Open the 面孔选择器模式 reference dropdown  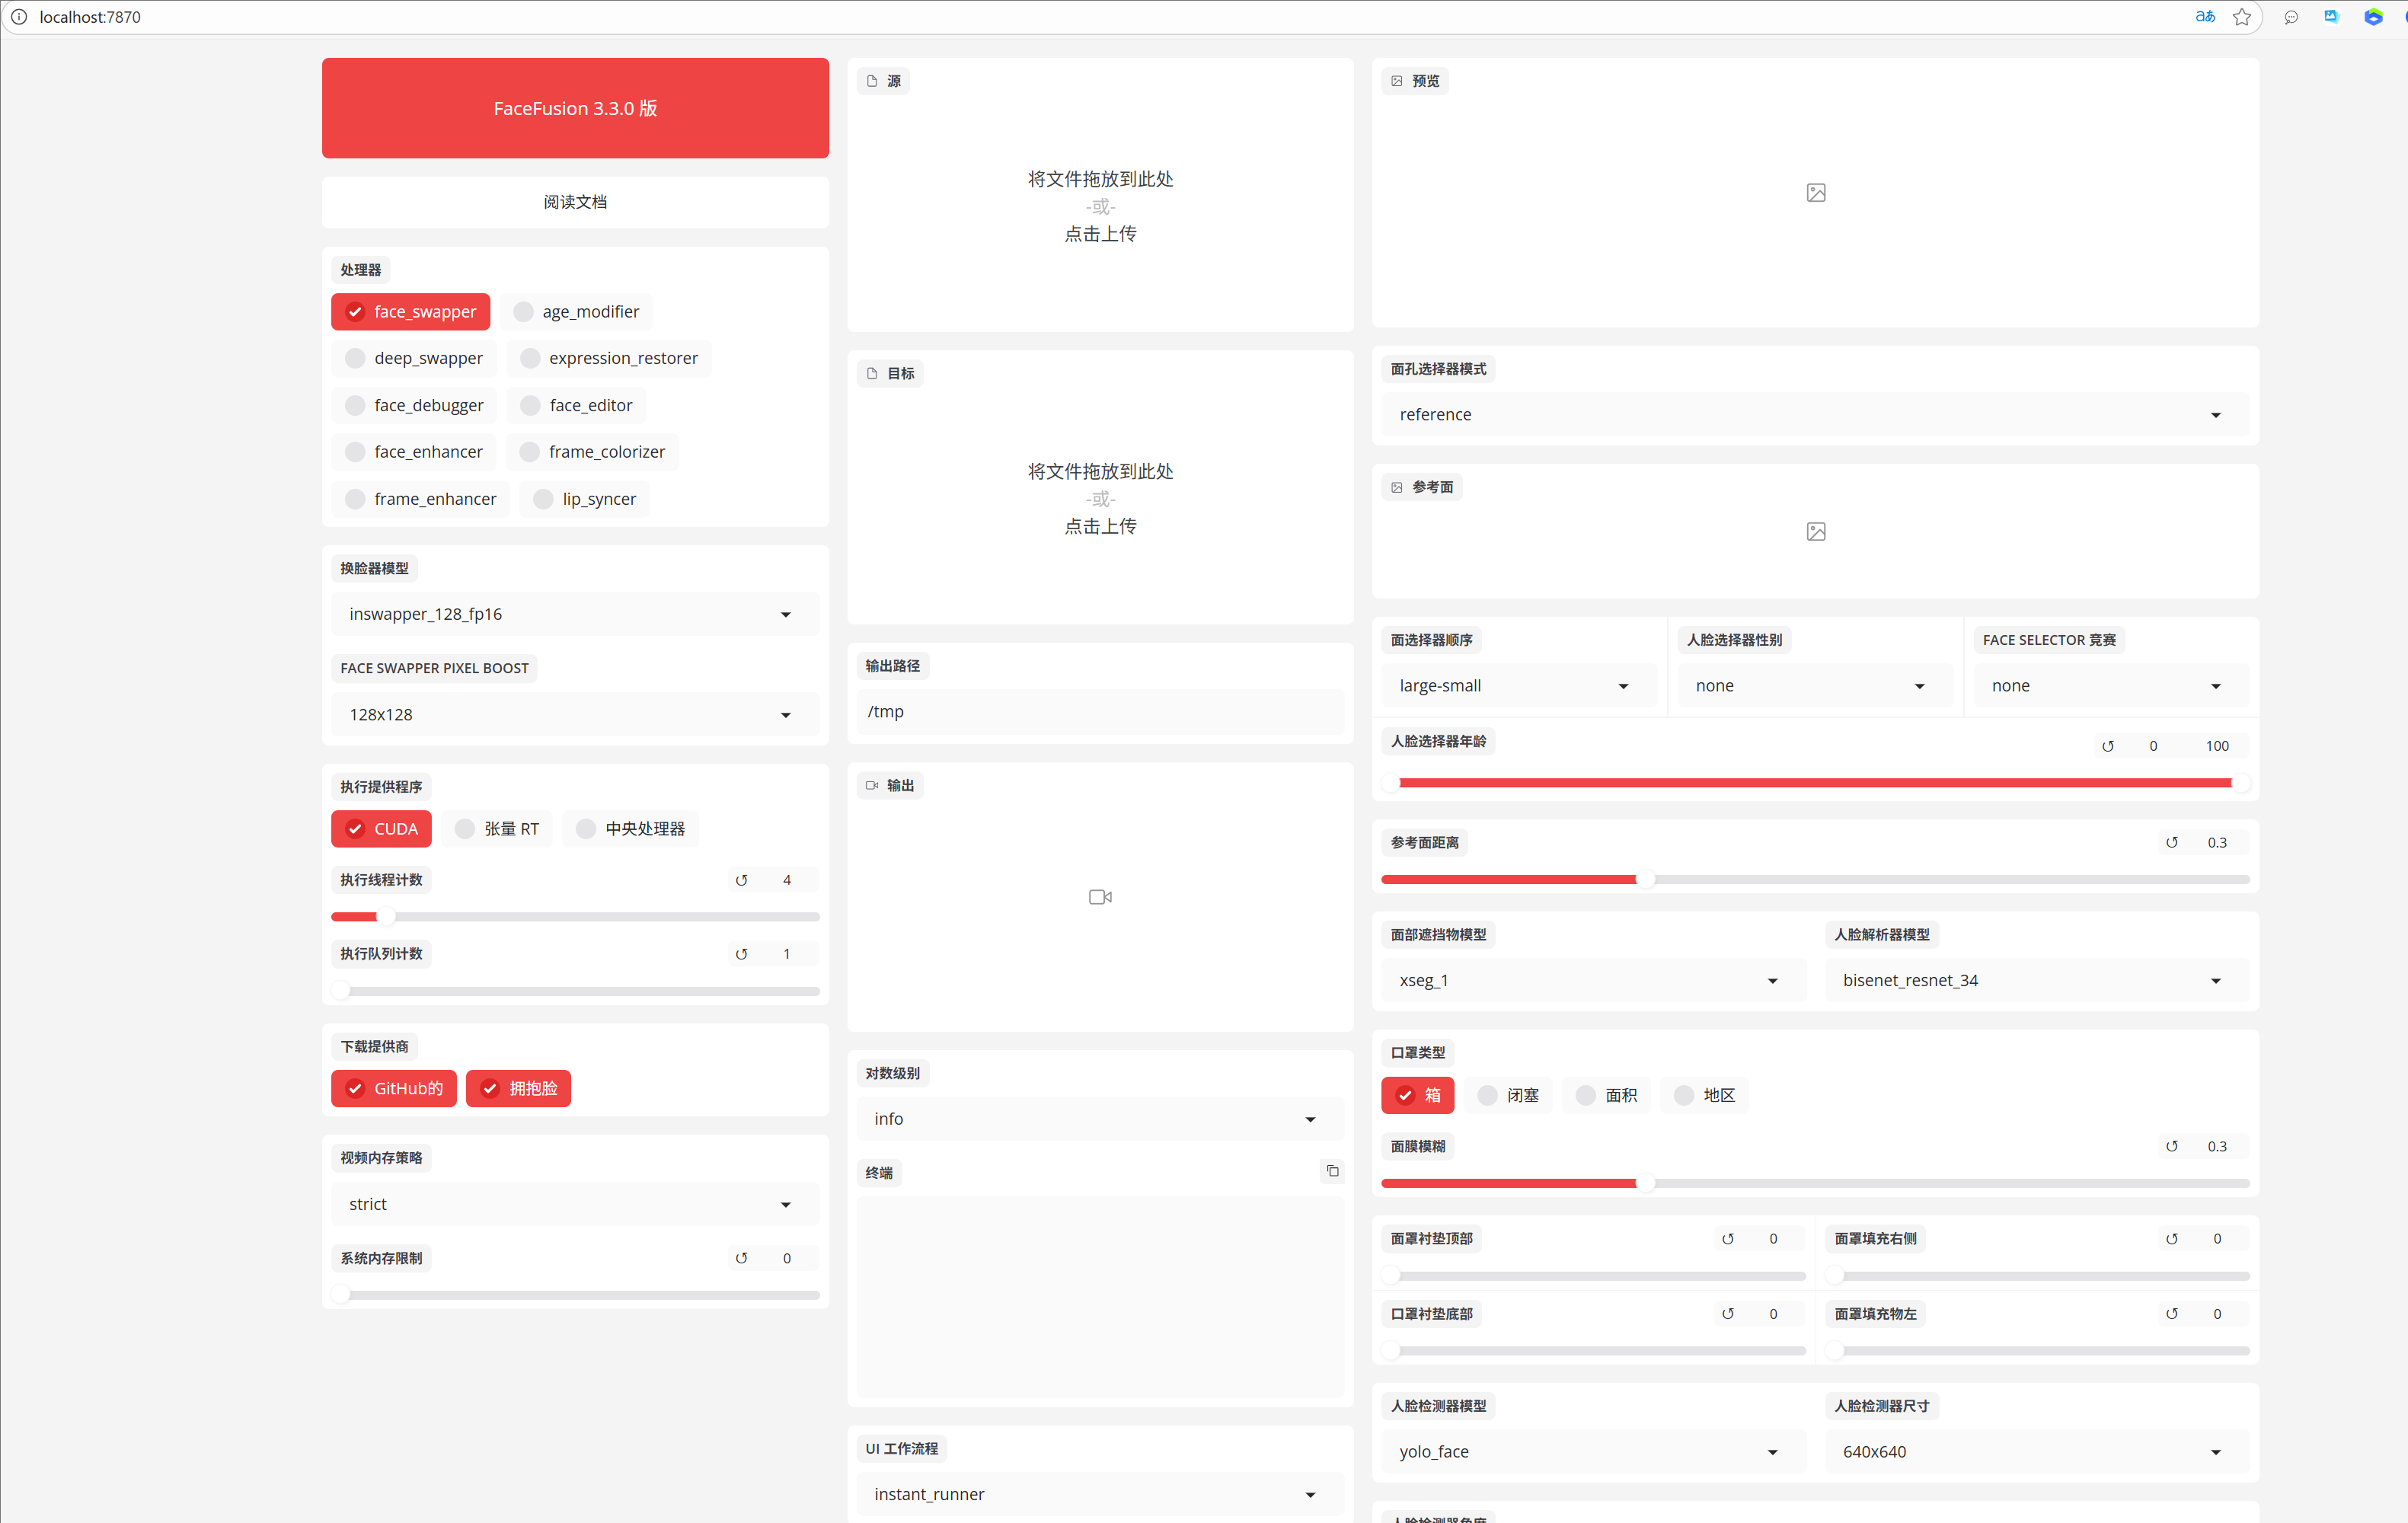coord(1815,415)
